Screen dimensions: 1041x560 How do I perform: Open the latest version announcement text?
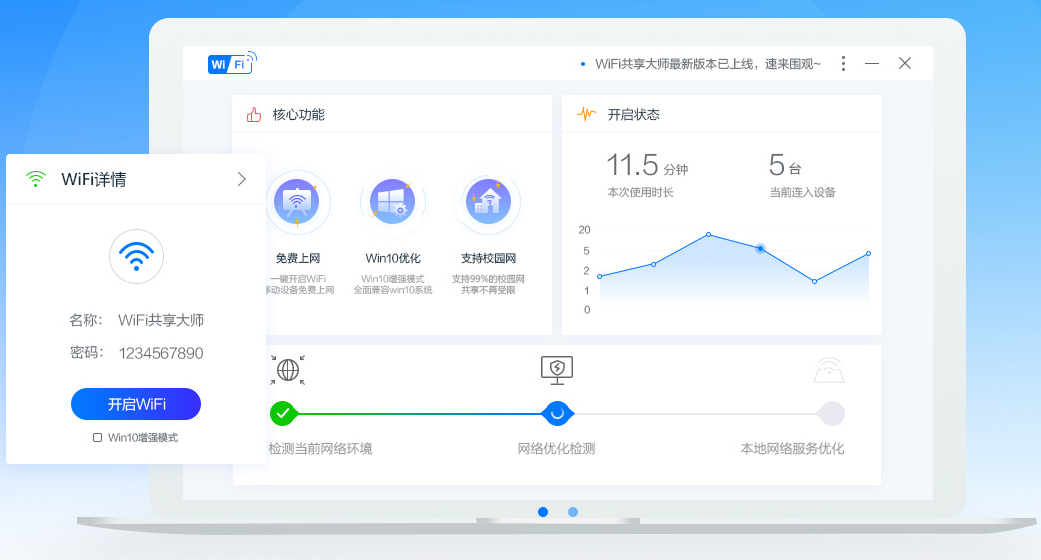click(x=708, y=64)
